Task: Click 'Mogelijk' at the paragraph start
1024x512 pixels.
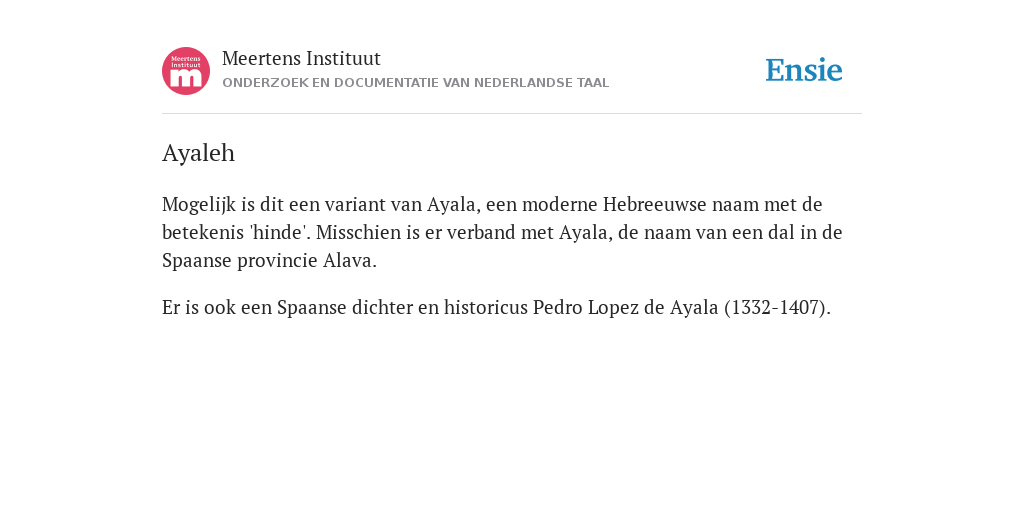Action: click(189, 205)
